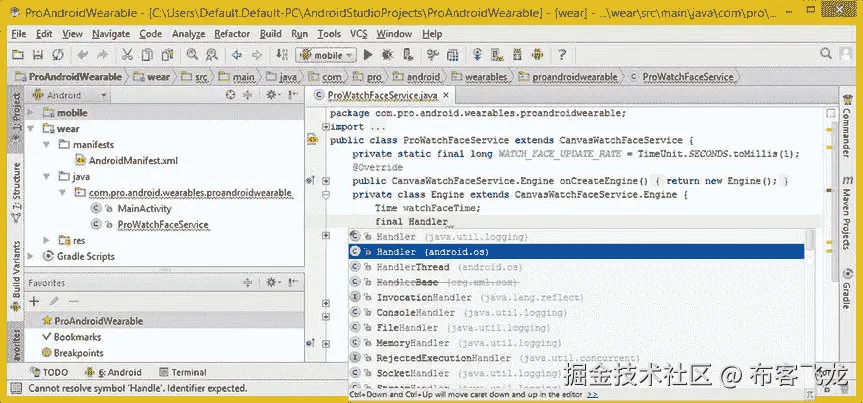Viewport: 863px width, 403px height.
Task: Toggle the 6: Android tool window
Action: tap(113, 372)
